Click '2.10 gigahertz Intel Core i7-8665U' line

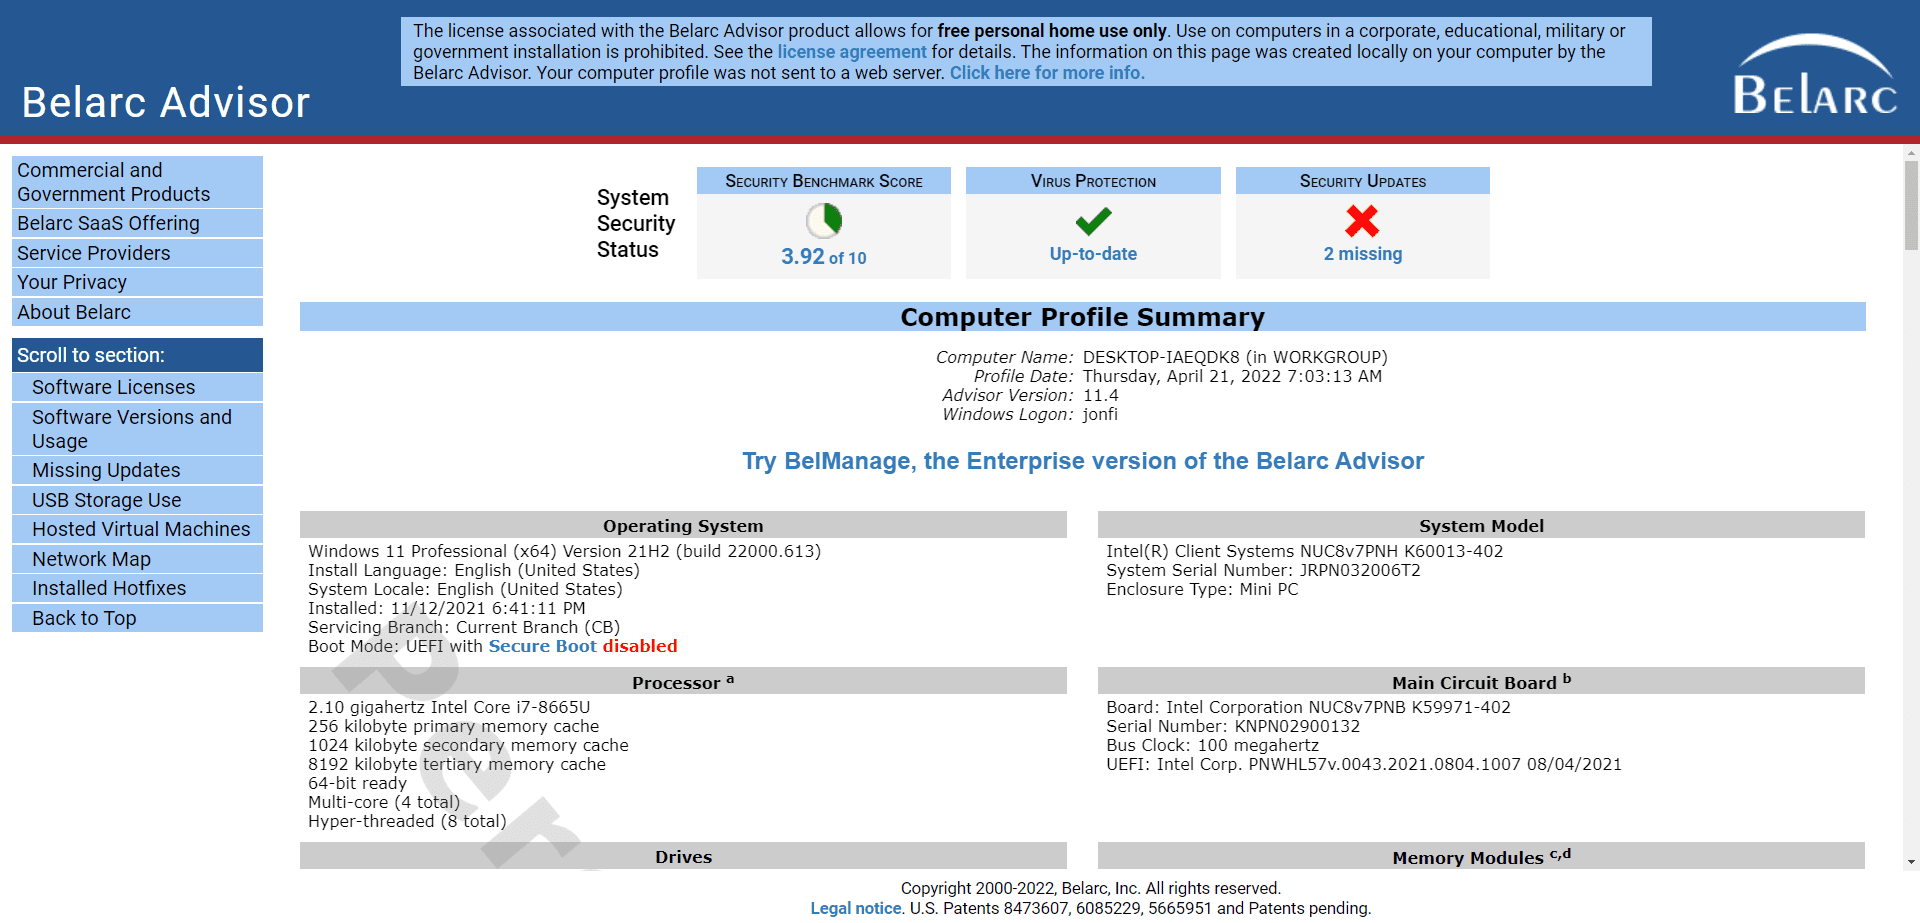[449, 707]
